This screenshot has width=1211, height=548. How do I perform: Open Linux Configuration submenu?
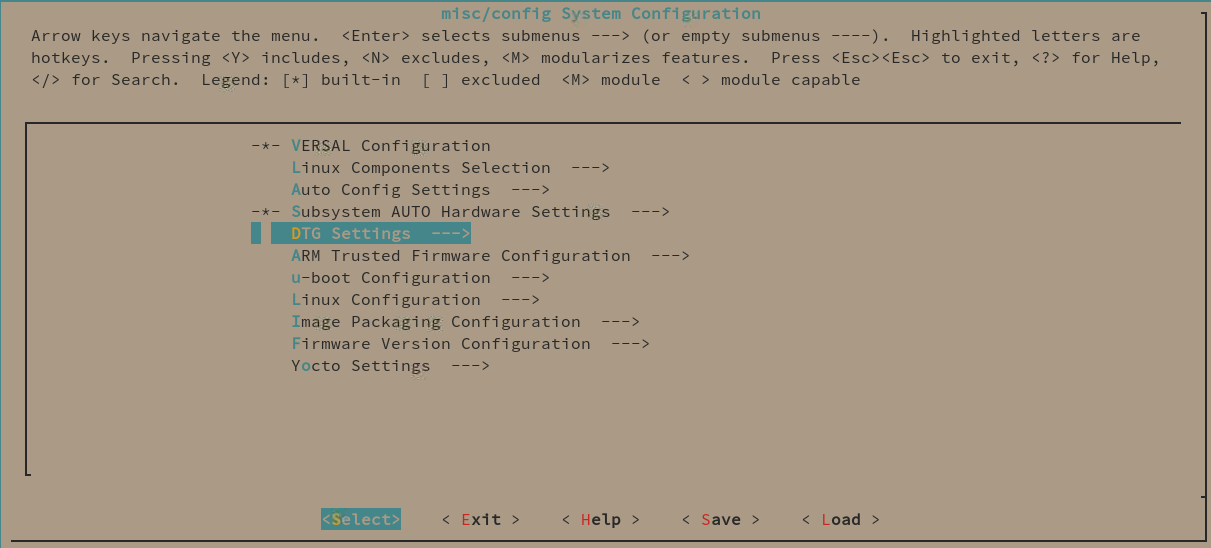pyautogui.click(x=416, y=300)
